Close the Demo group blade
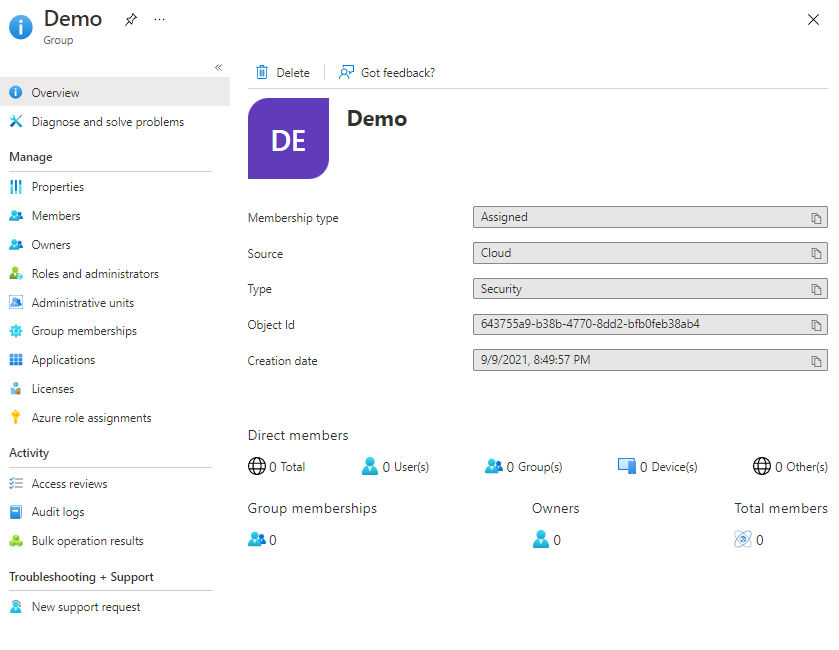The height and width of the screenshot is (650, 839). pyautogui.click(x=813, y=20)
